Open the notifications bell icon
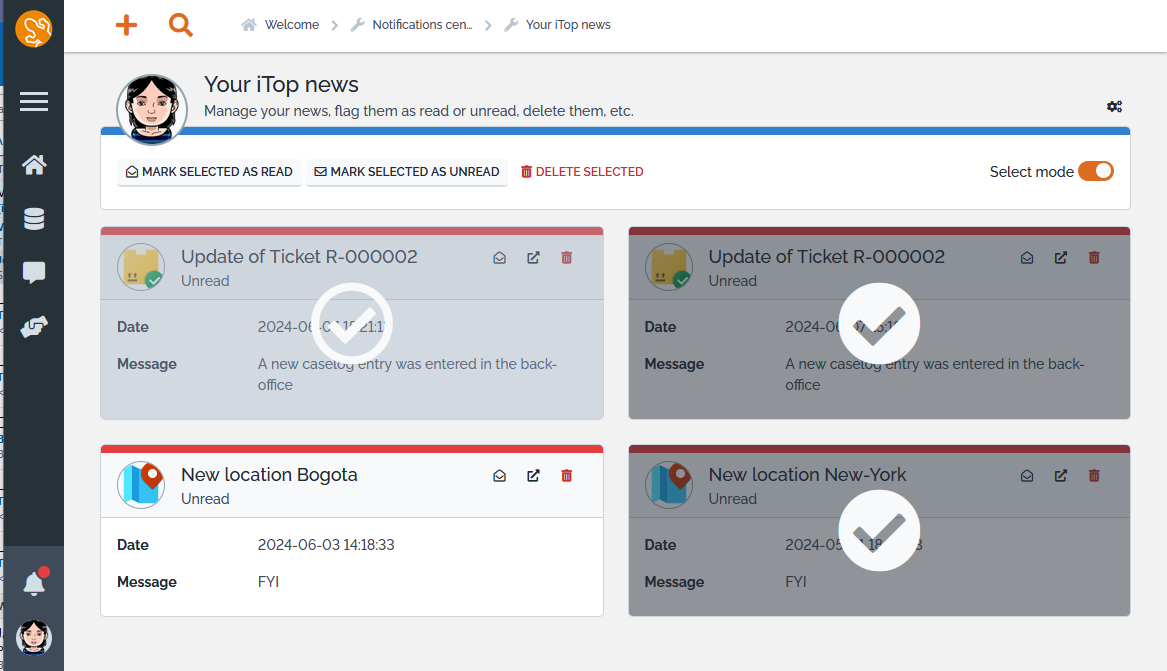The image size is (1167, 671). pos(34,583)
